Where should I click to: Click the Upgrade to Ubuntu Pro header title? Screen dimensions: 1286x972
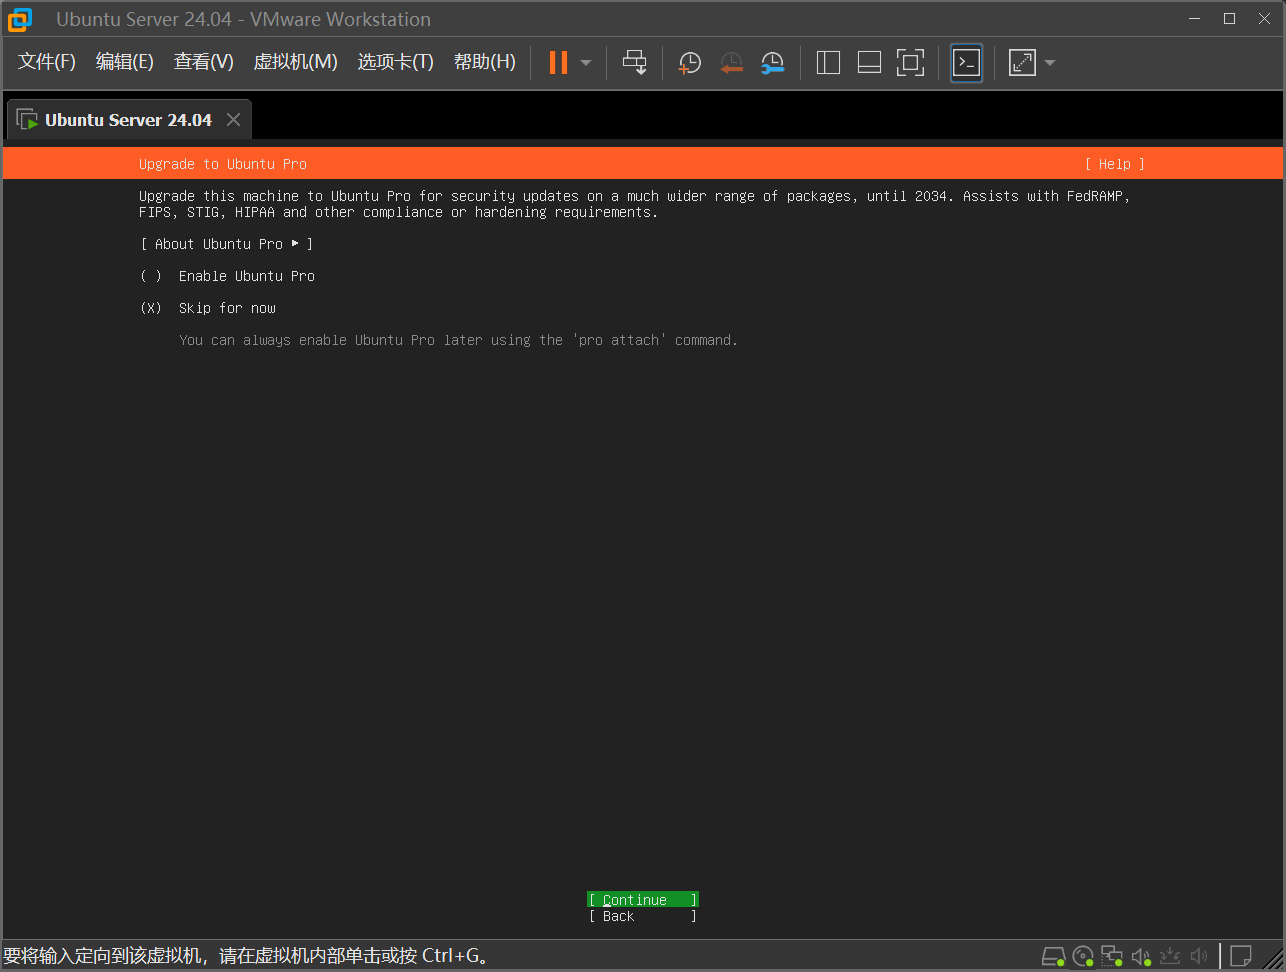pyautogui.click(x=223, y=164)
